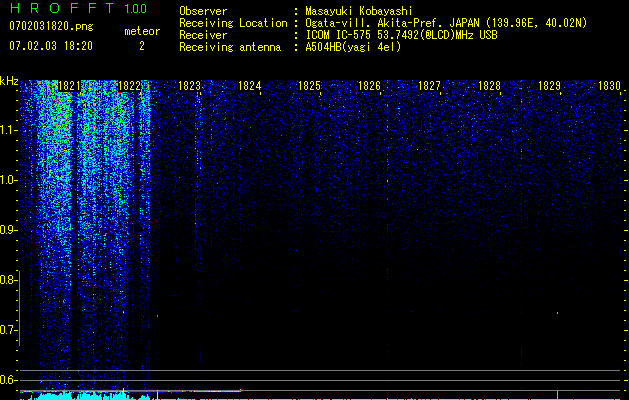Click the Ogata-vill. Akita-Pref. JAPAN location text
This screenshot has width=629, height=400.
(x=446, y=23)
